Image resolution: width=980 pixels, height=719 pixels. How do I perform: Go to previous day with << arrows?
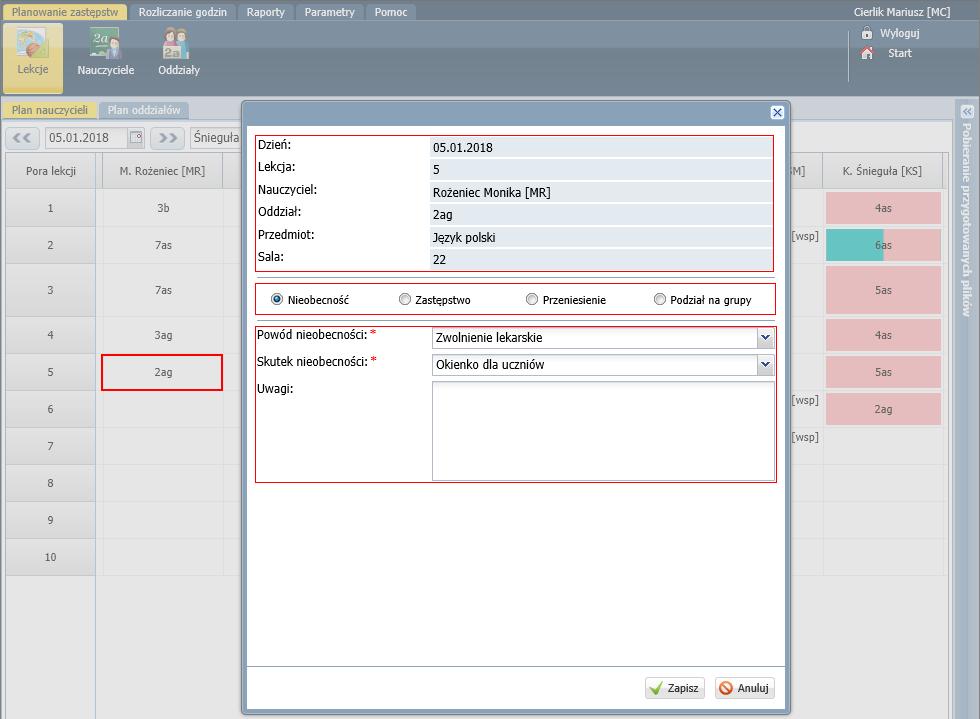[x=22, y=138]
